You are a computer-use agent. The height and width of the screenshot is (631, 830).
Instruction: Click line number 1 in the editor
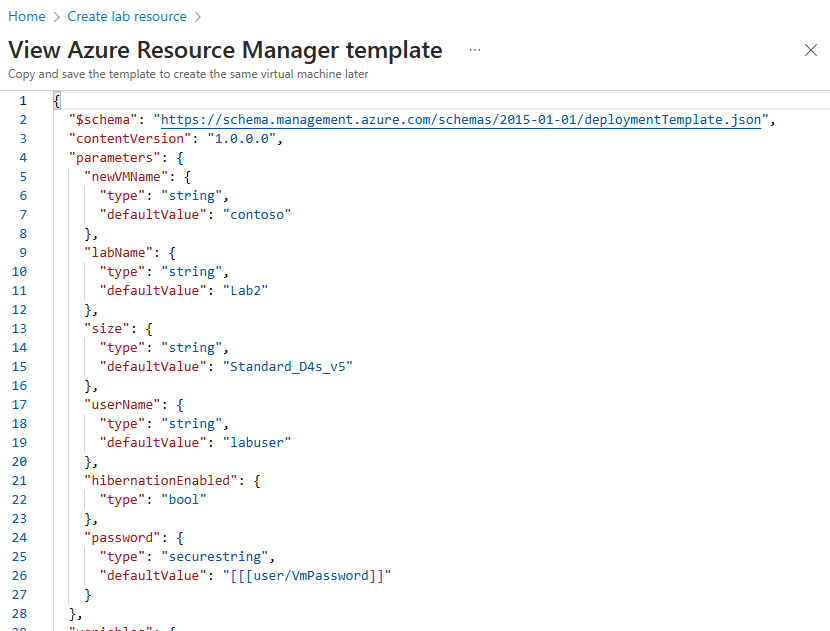click(x=23, y=100)
